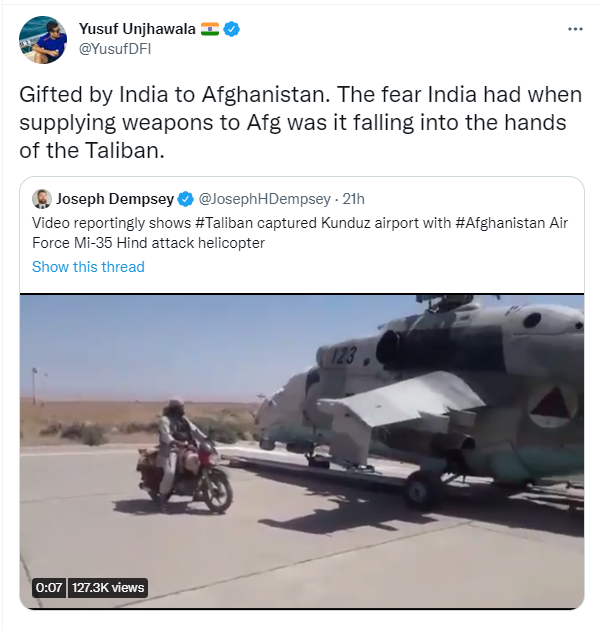Viewport: 600px width, 631px height.
Task: Click the @YusufDFI handle
Action: coord(115,49)
